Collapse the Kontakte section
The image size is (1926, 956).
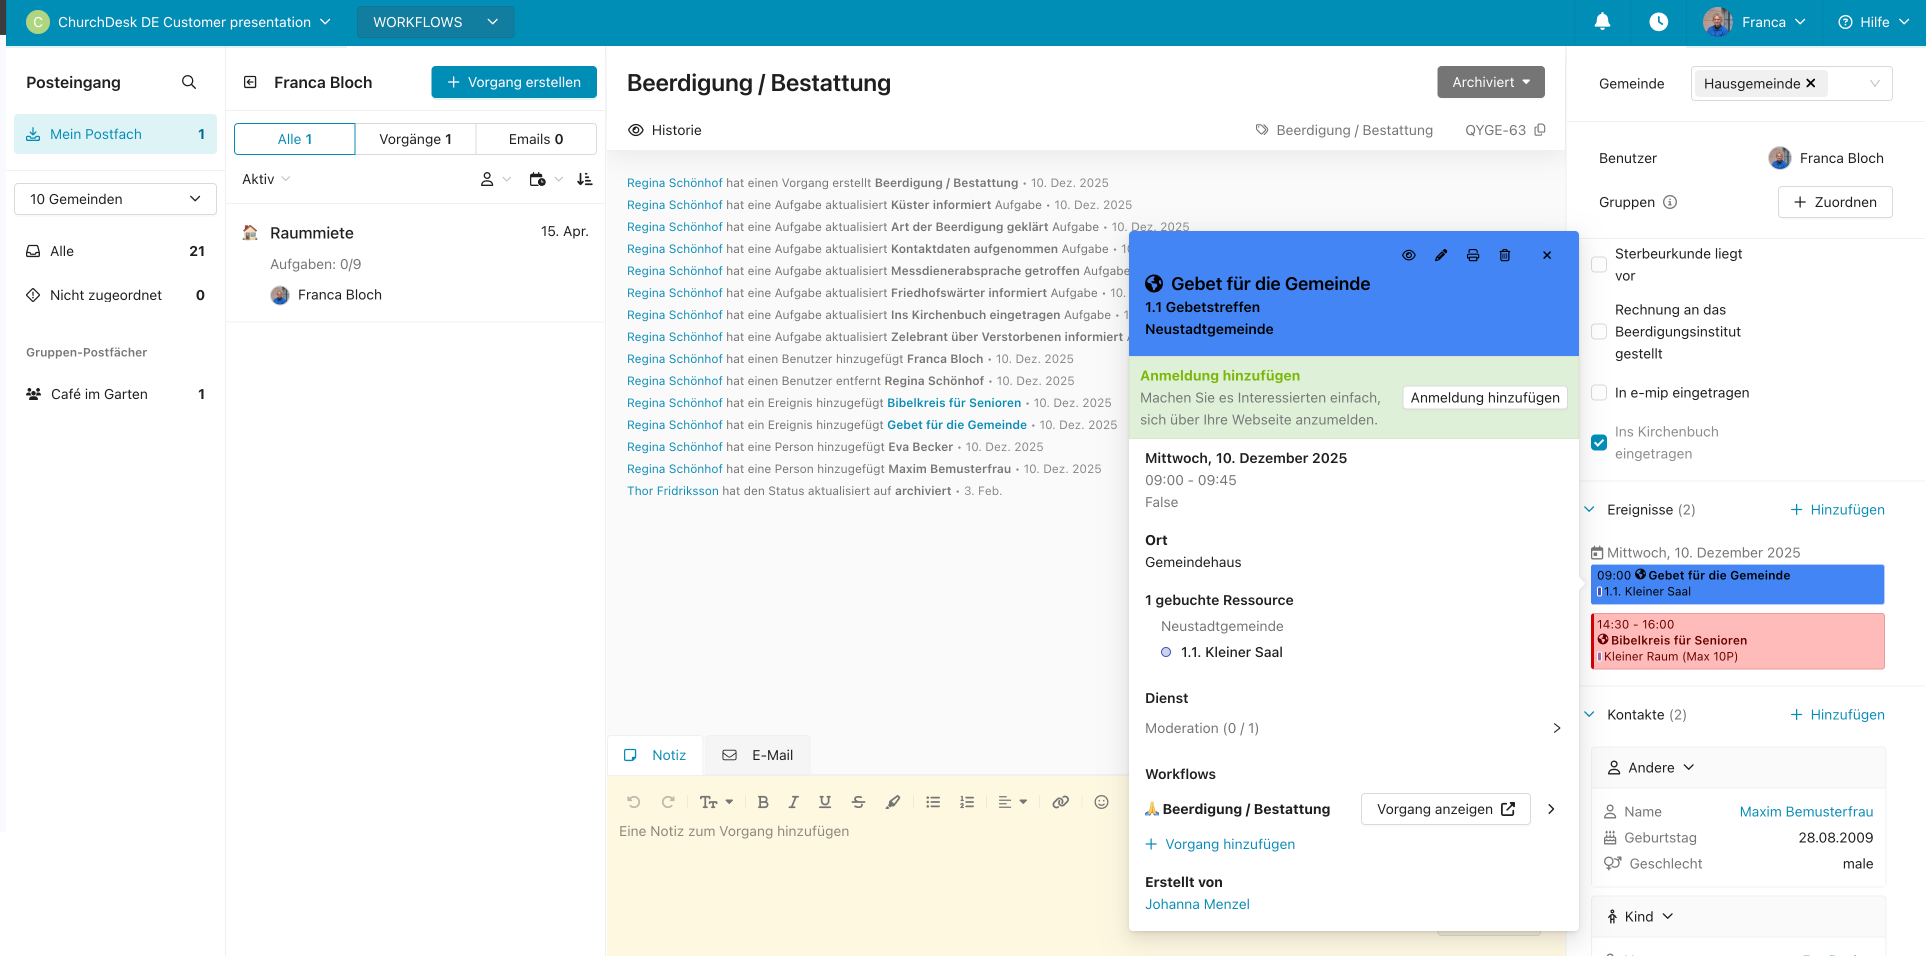(1590, 714)
